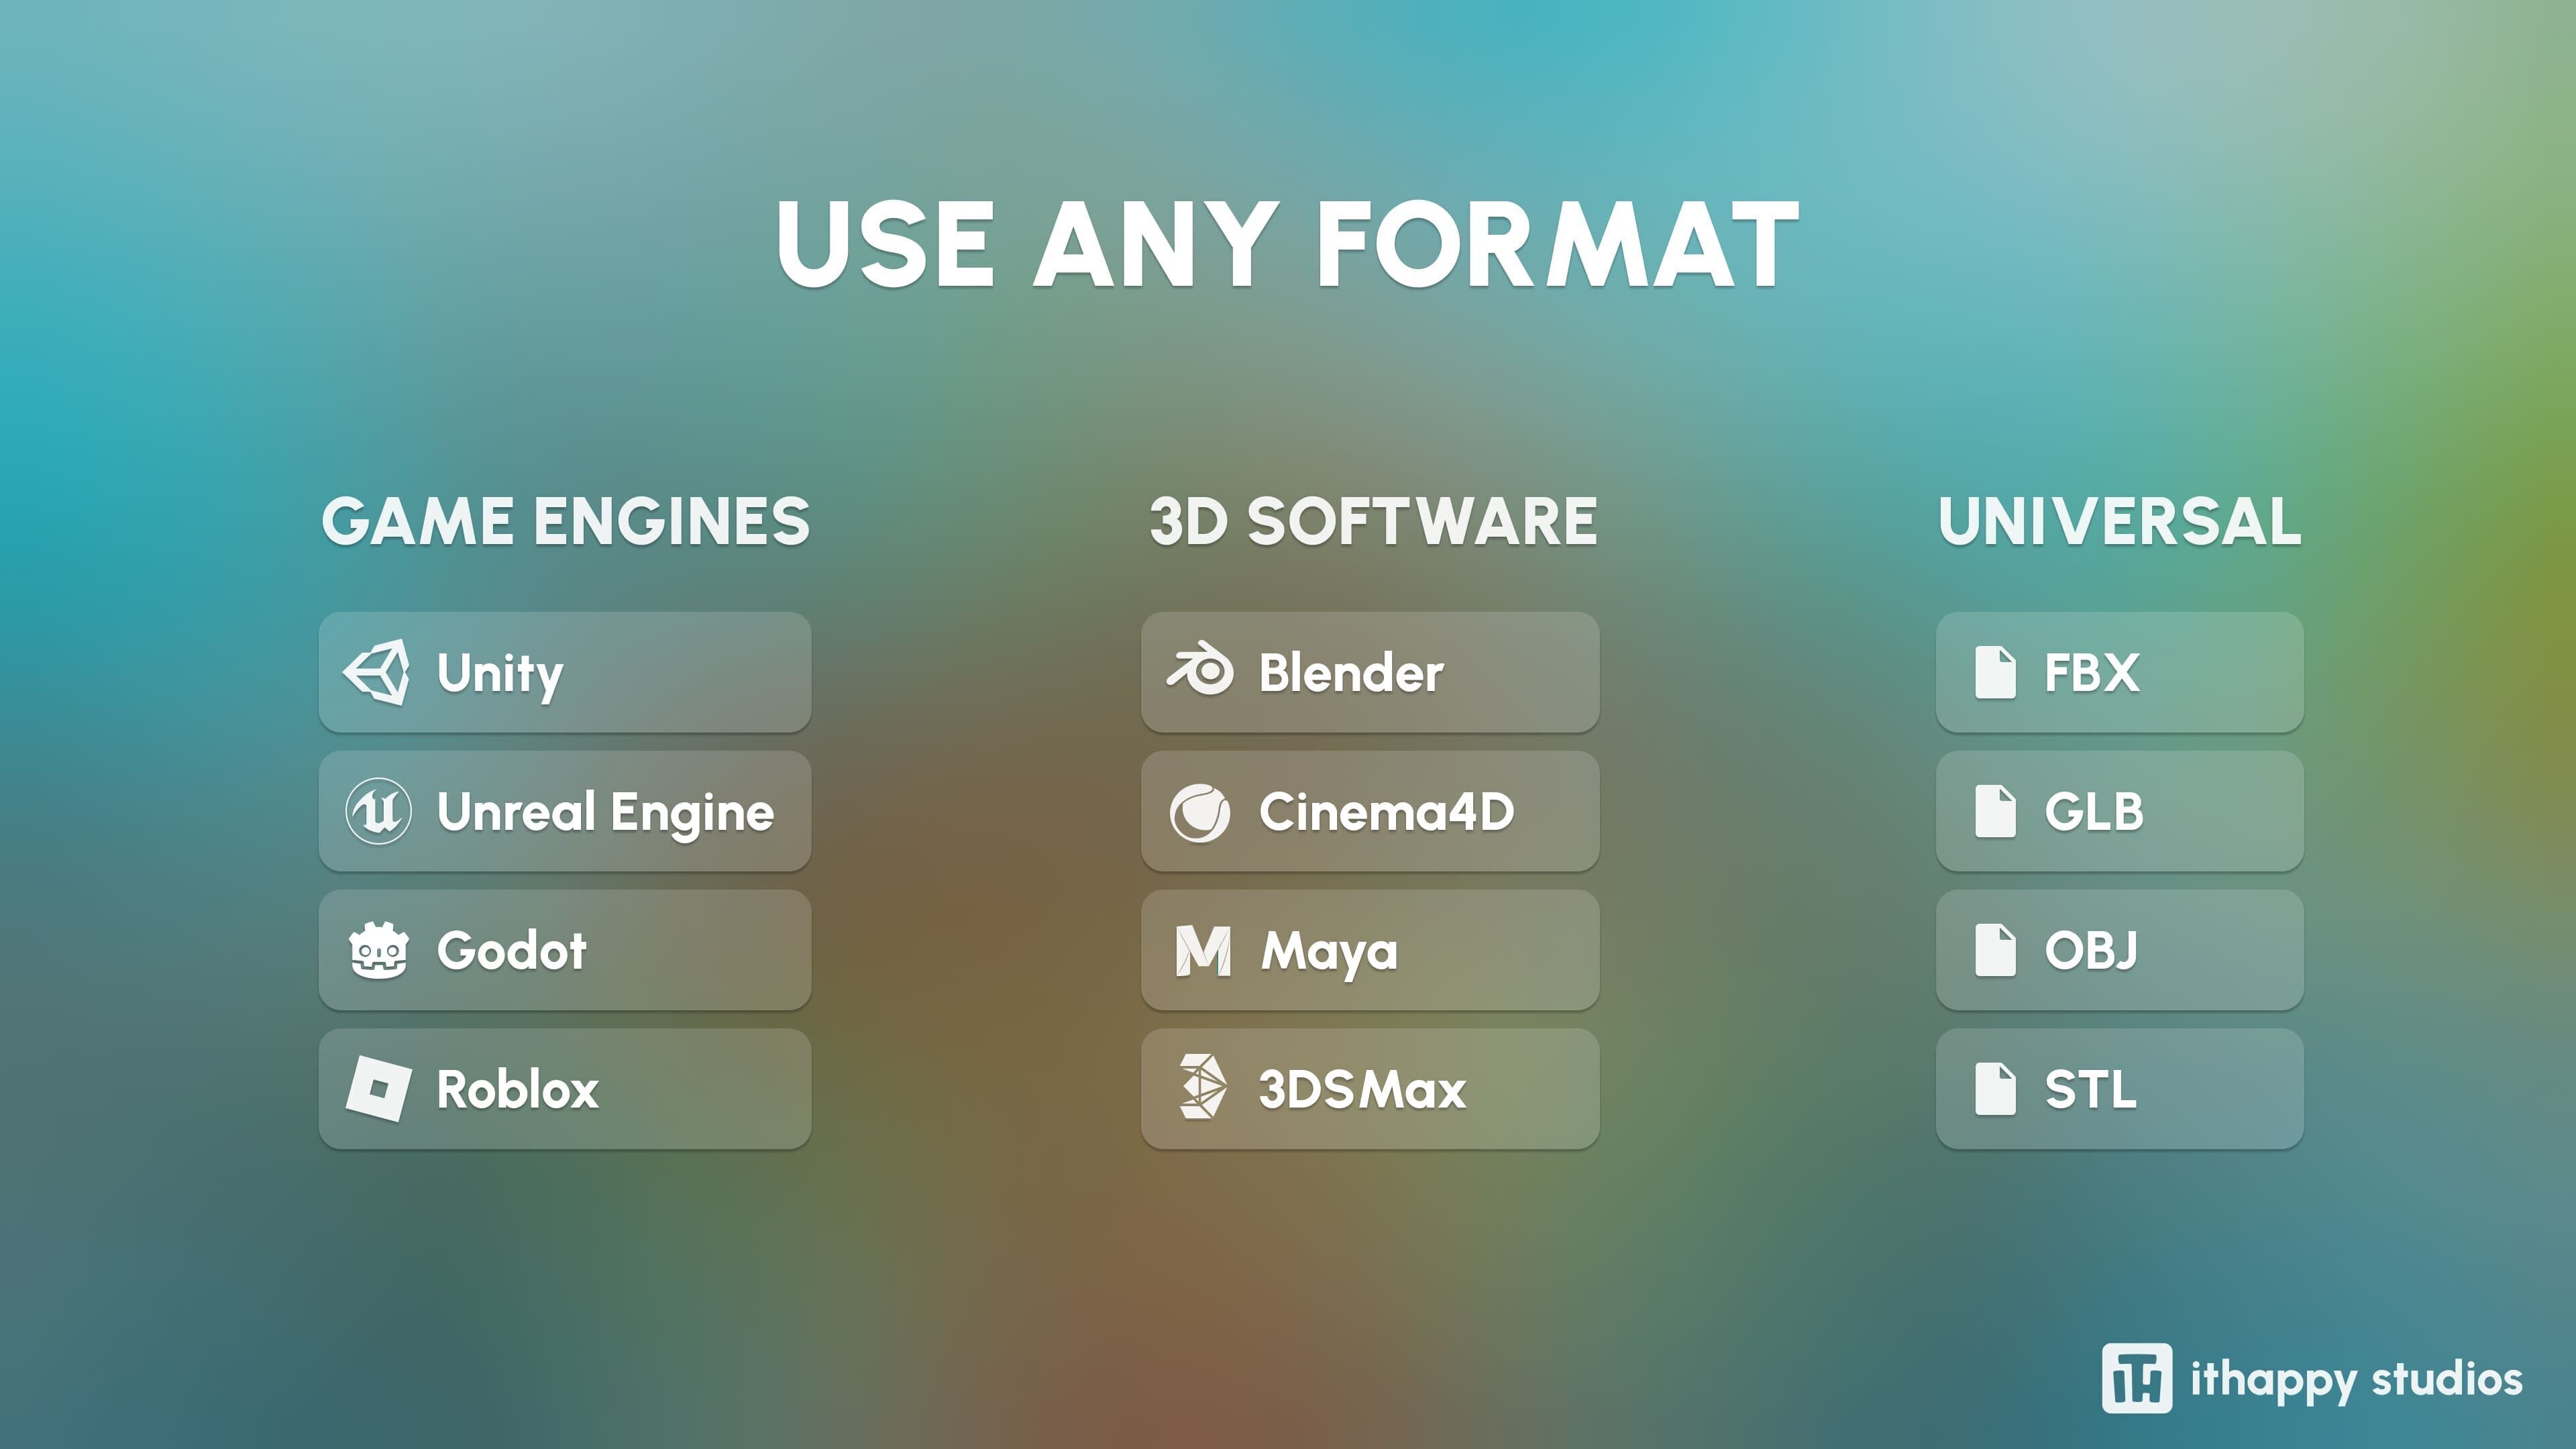Click the Blender logo icon
Viewport: 2576px width, 1449px height.
pos(1200,670)
